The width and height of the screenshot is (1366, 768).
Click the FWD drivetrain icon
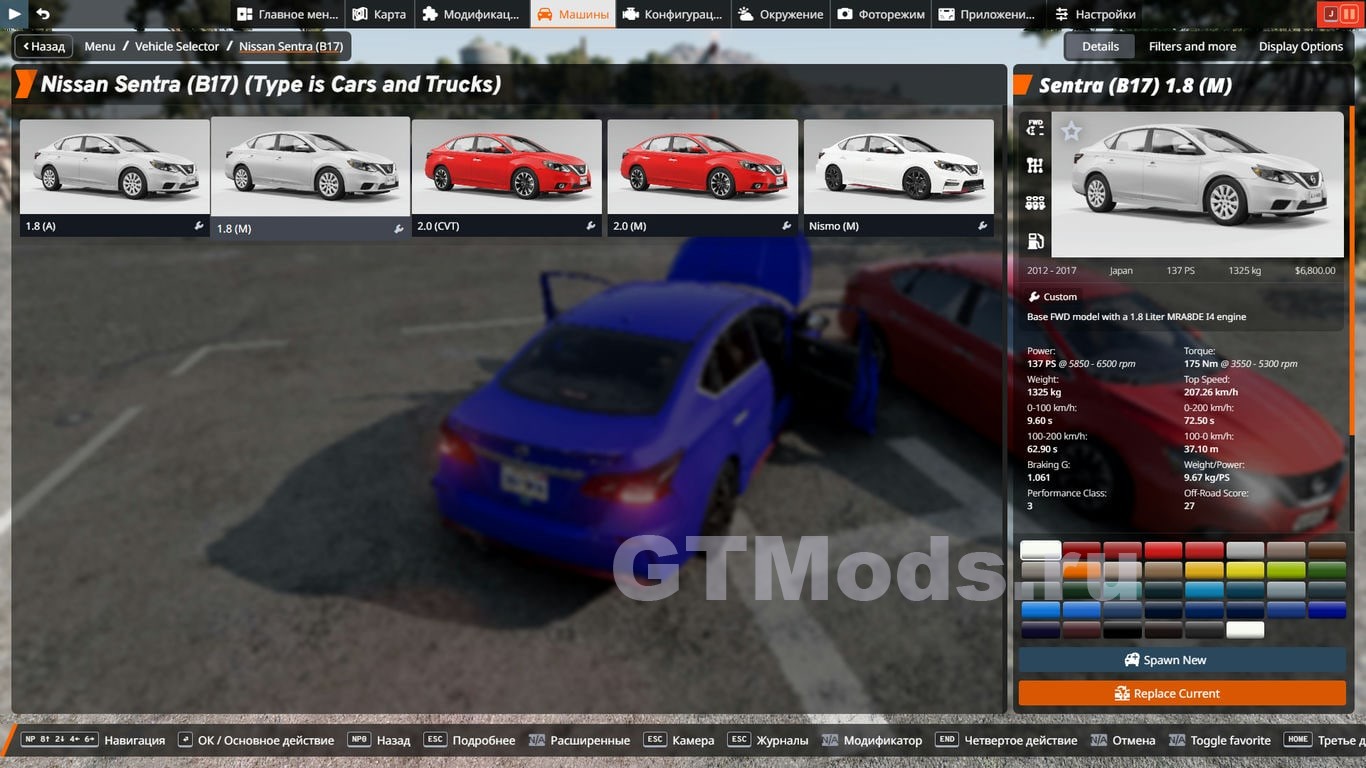click(x=1035, y=128)
